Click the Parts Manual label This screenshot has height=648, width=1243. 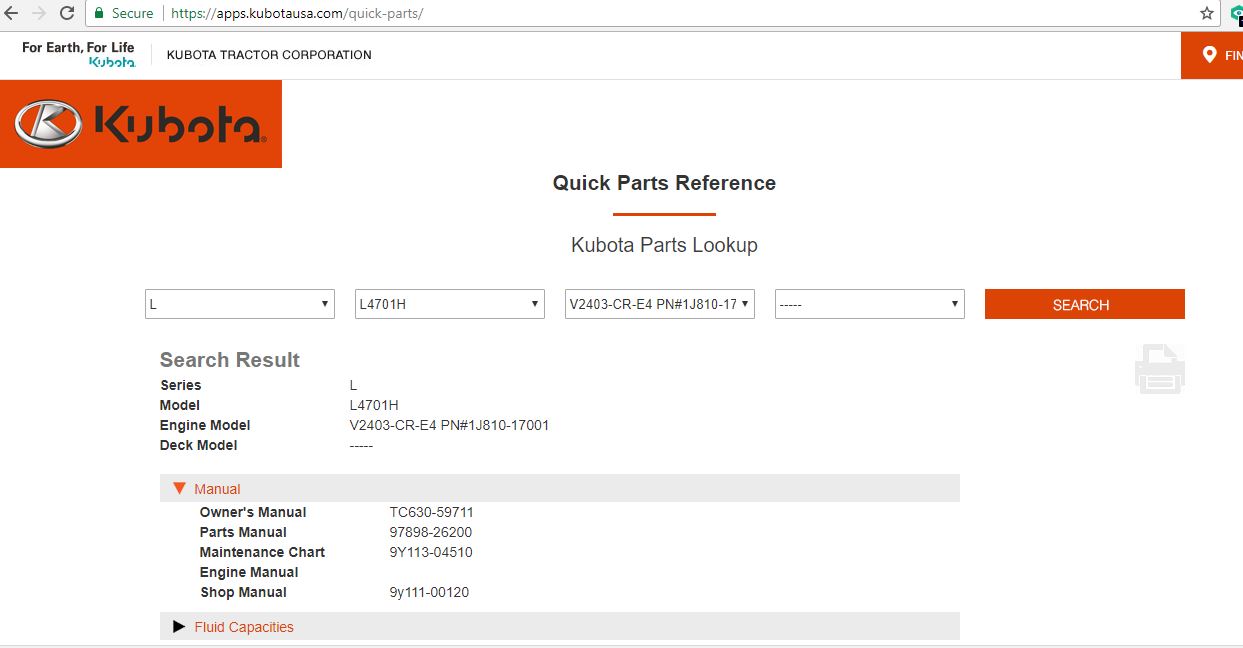point(243,532)
